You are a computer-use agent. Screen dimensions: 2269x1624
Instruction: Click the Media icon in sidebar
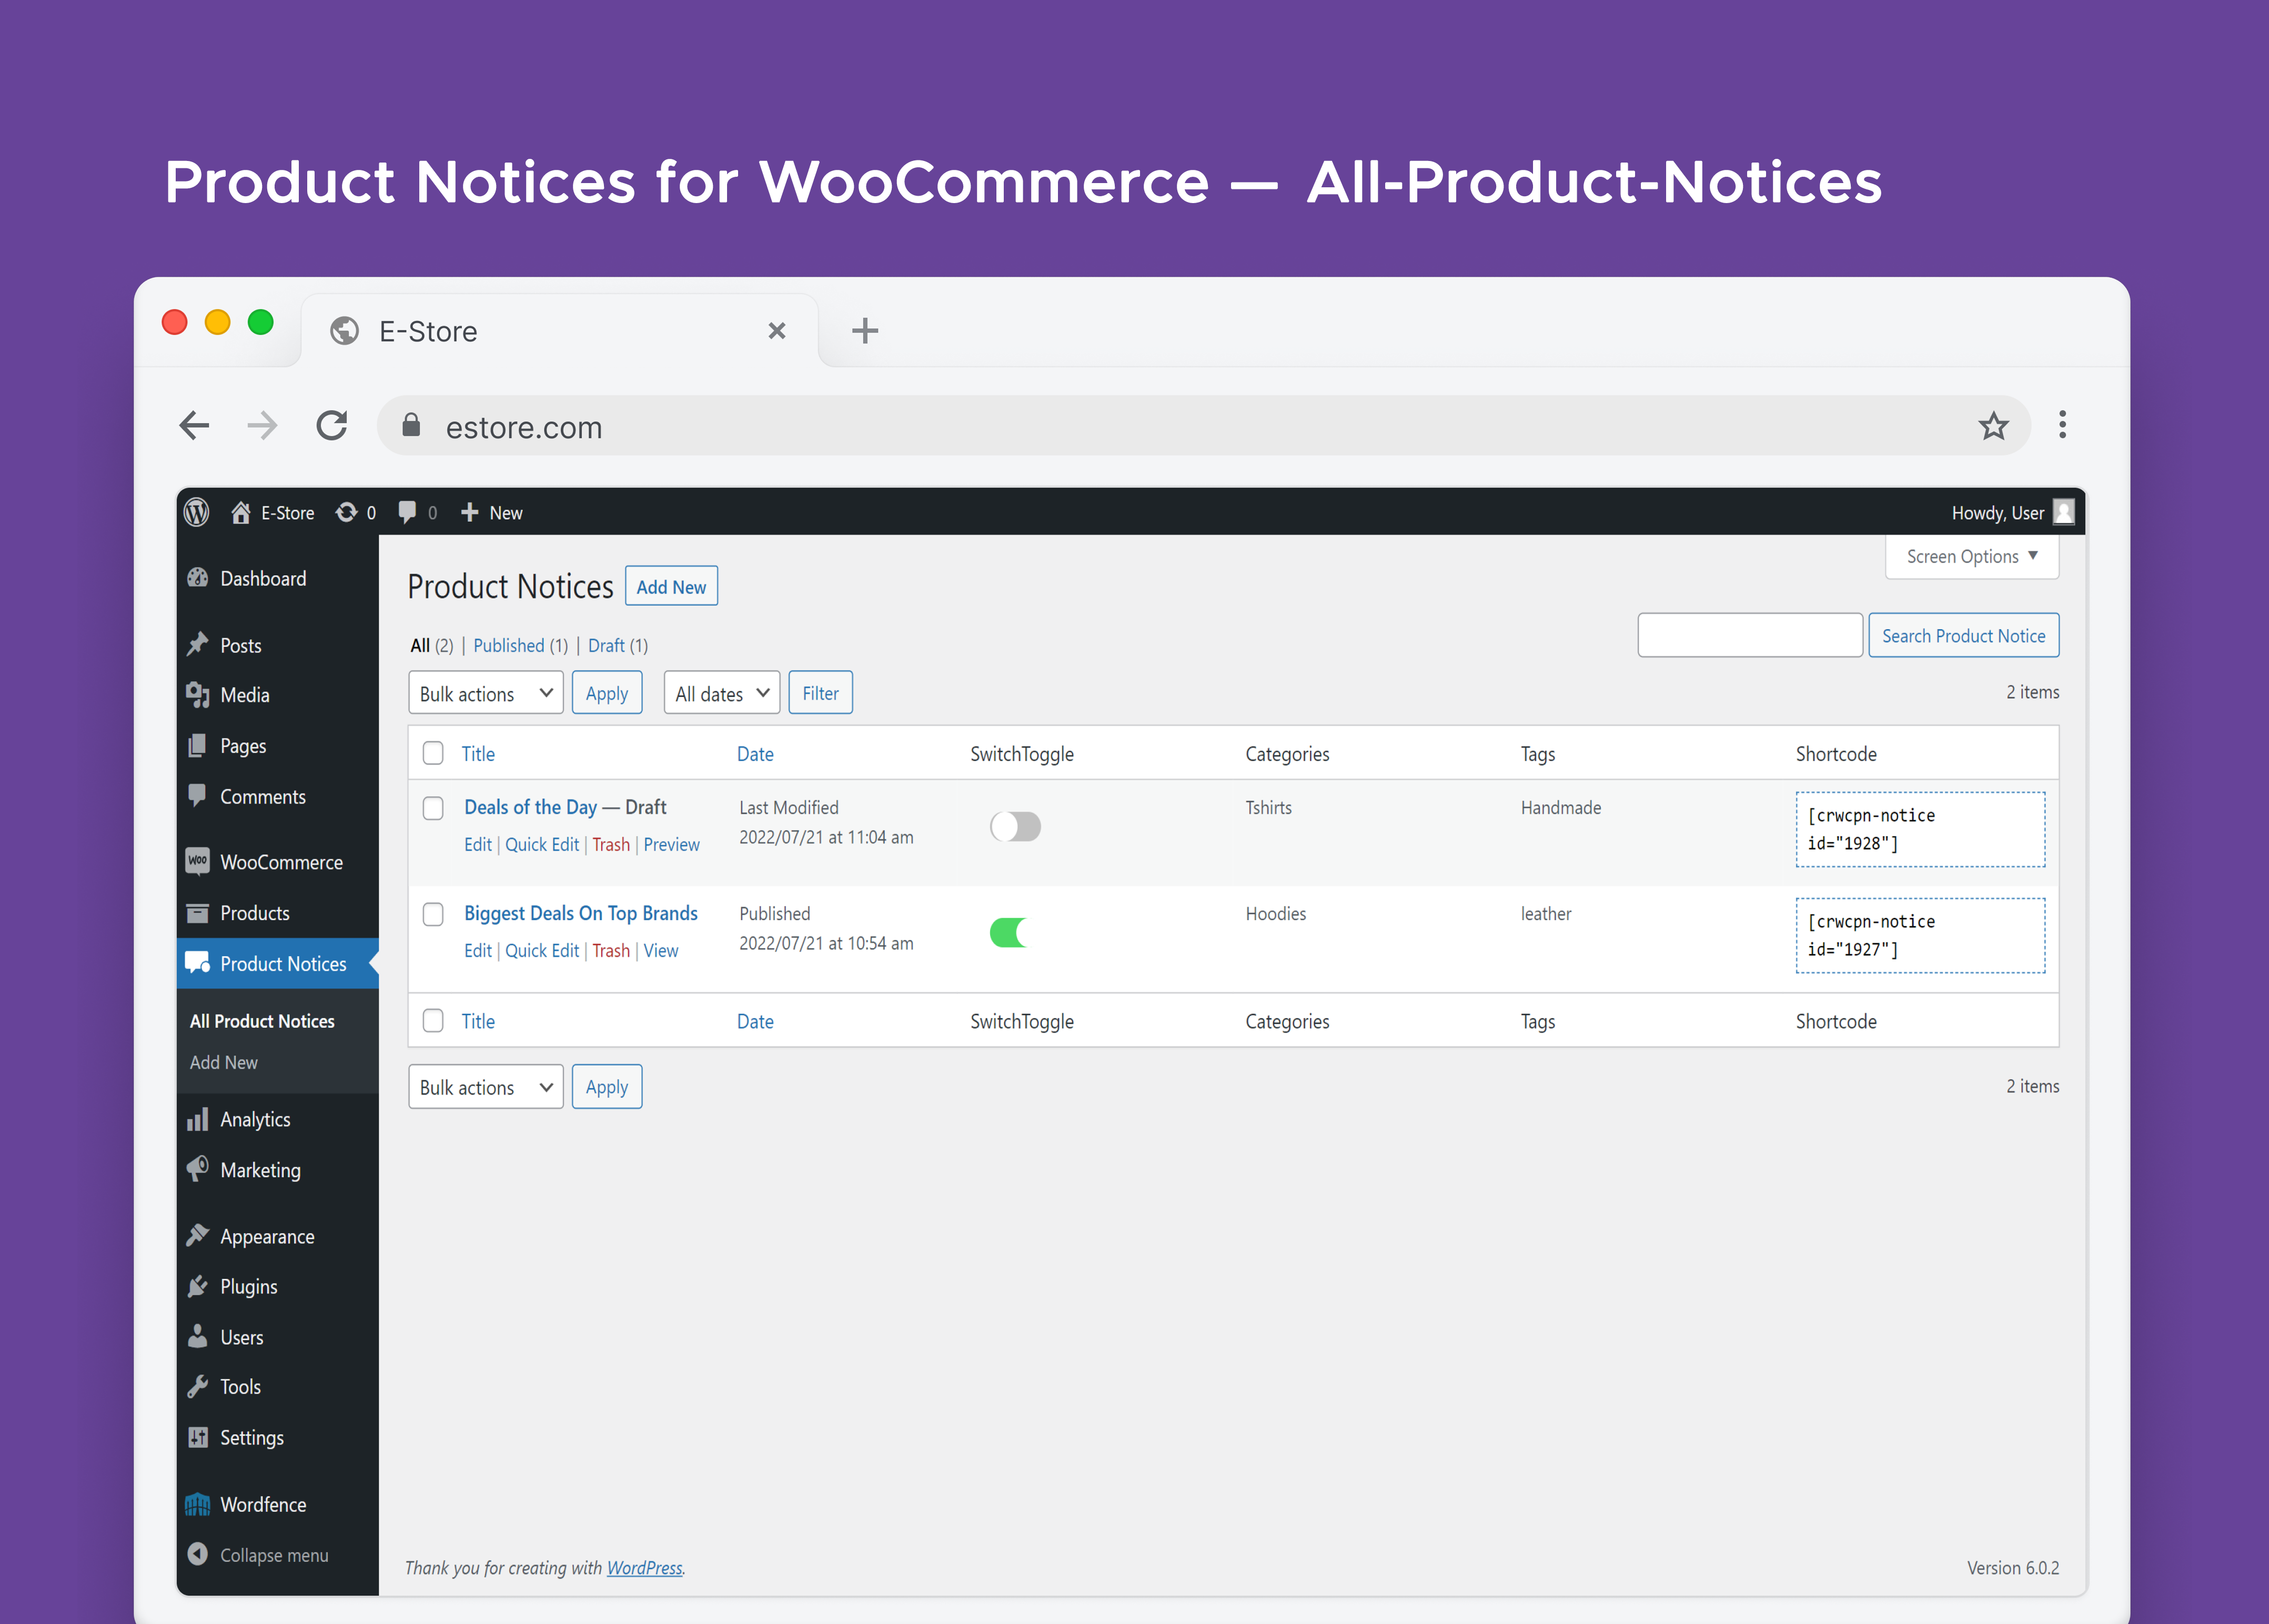pos(197,695)
